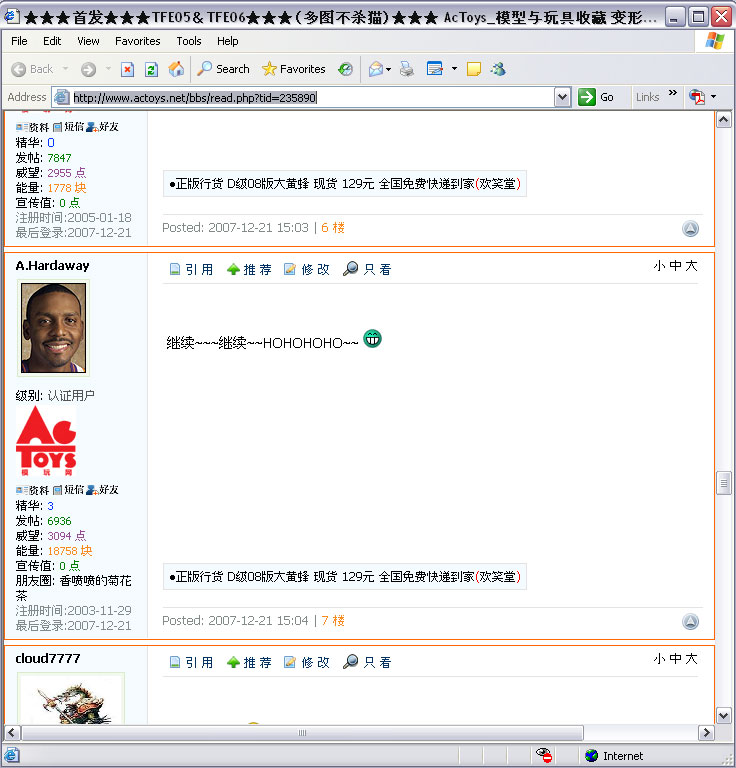Expand the Forward history dropdown arrow
Image resolution: width=736 pixels, height=768 pixels.
coord(108,69)
